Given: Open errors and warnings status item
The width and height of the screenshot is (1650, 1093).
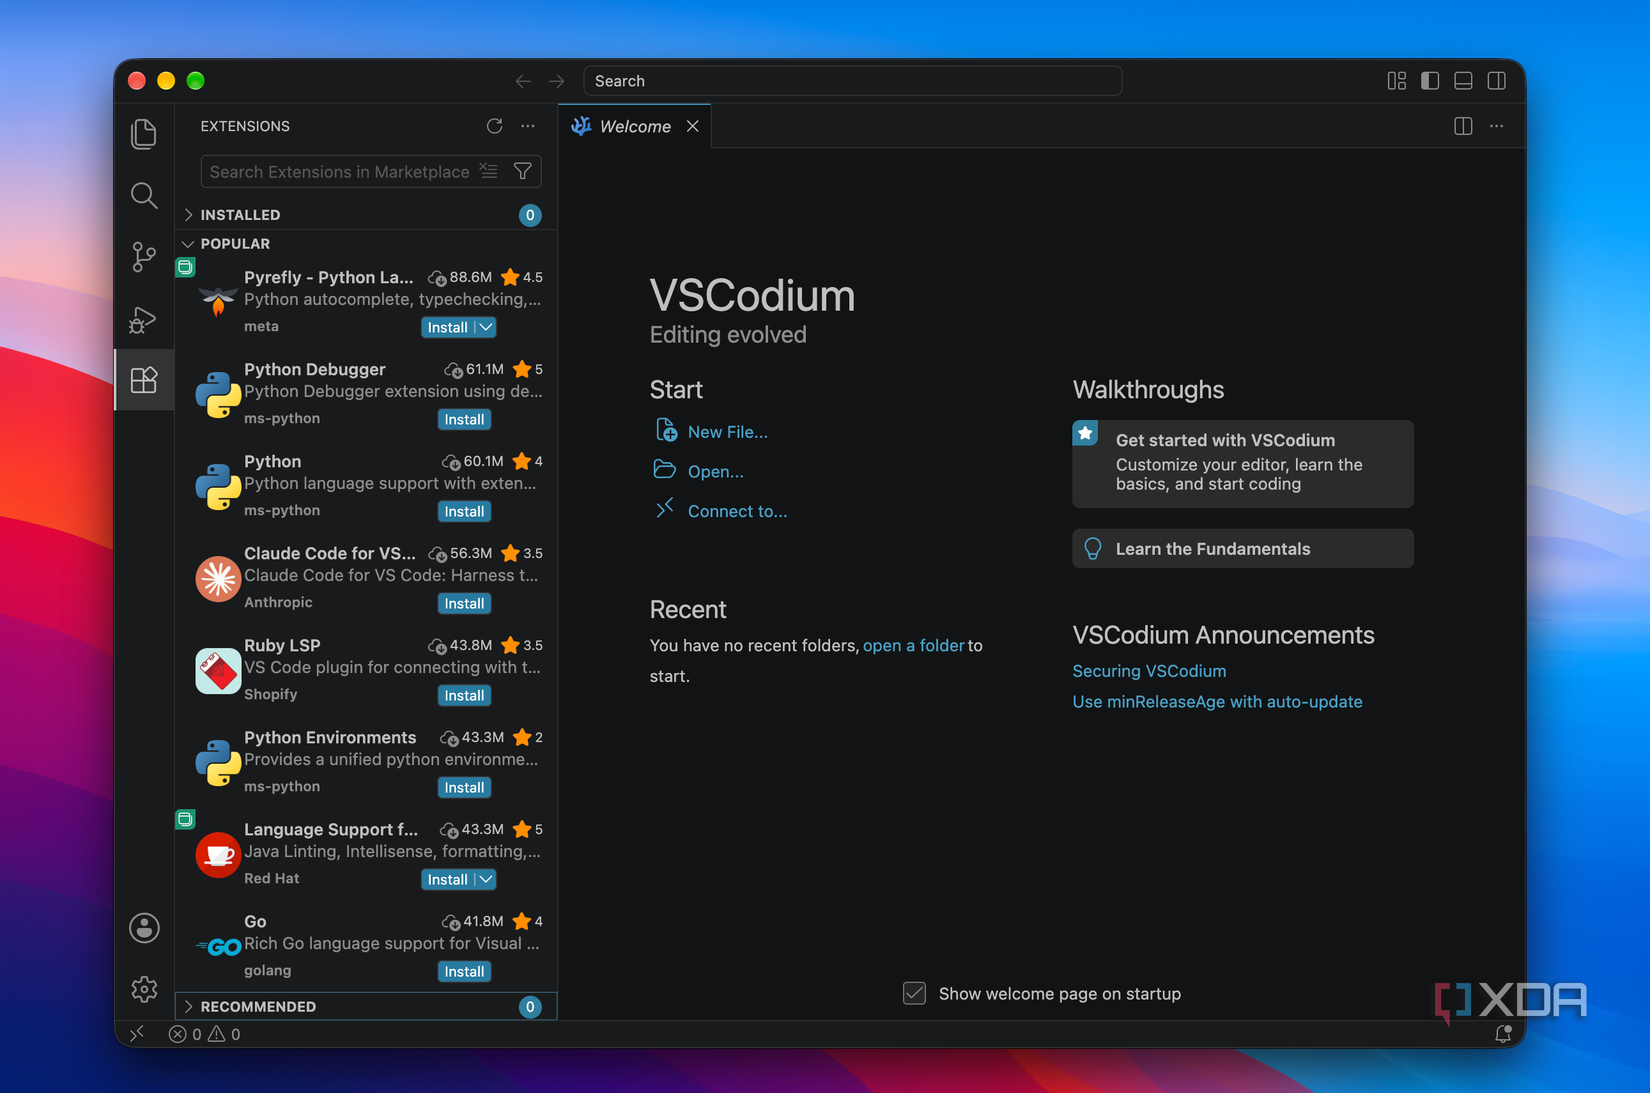Looking at the screenshot, I should pos(205,1034).
